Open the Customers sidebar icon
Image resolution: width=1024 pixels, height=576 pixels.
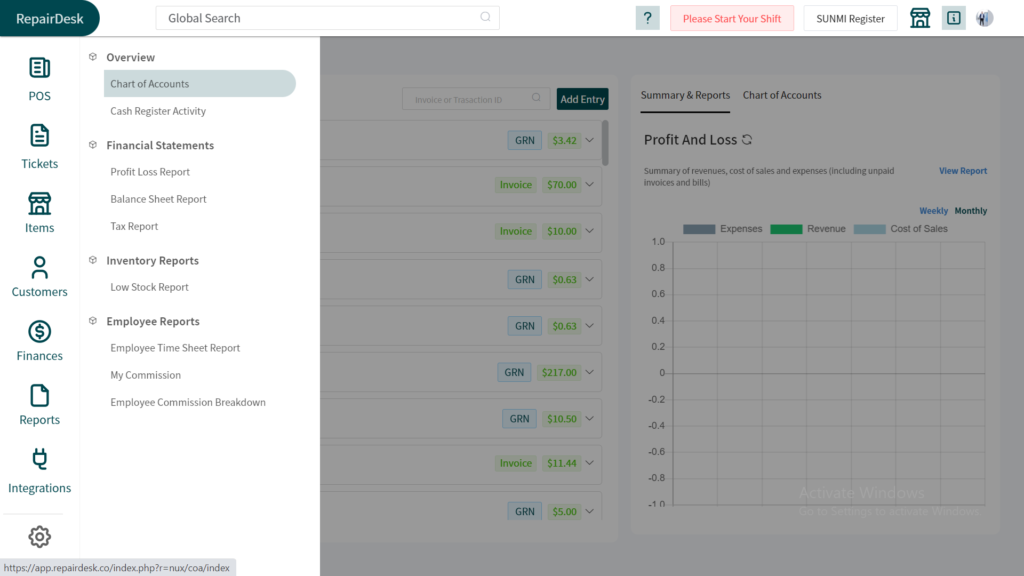[x=39, y=267]
